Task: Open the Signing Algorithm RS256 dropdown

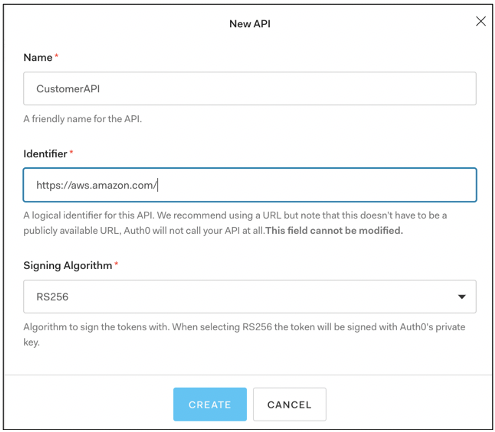Action: [x=250, y=296]
